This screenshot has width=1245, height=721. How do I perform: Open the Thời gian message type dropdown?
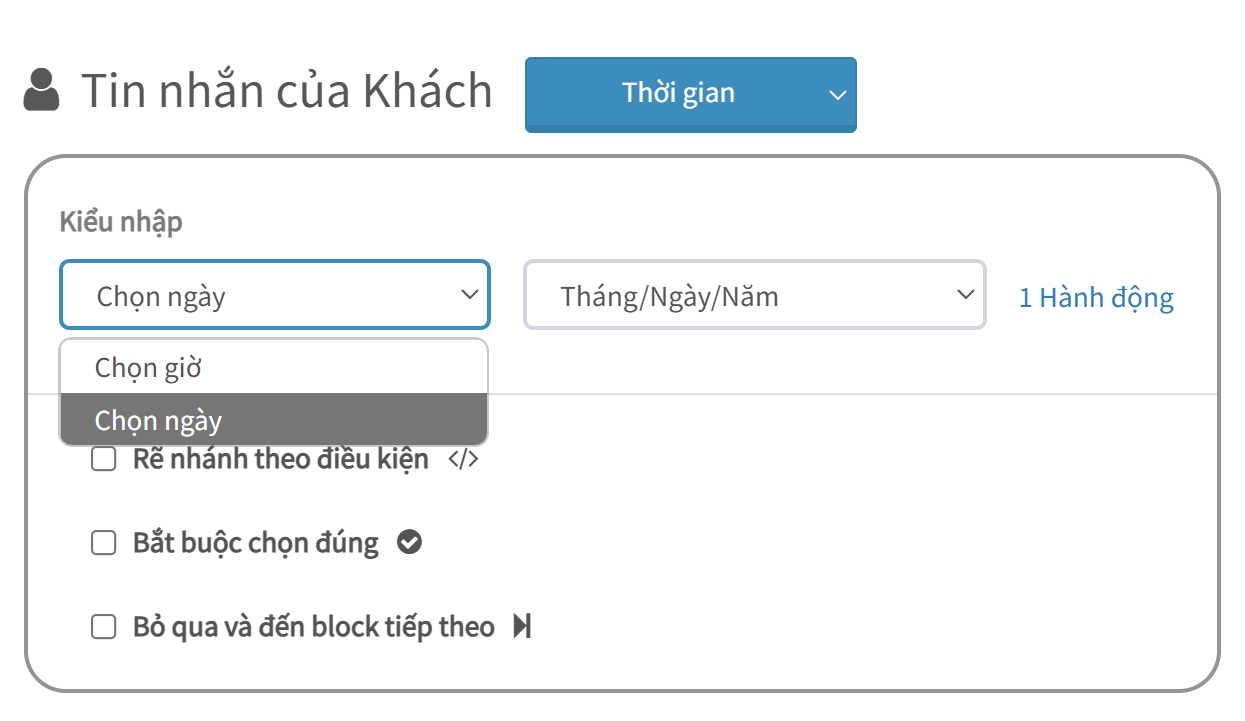691,94
